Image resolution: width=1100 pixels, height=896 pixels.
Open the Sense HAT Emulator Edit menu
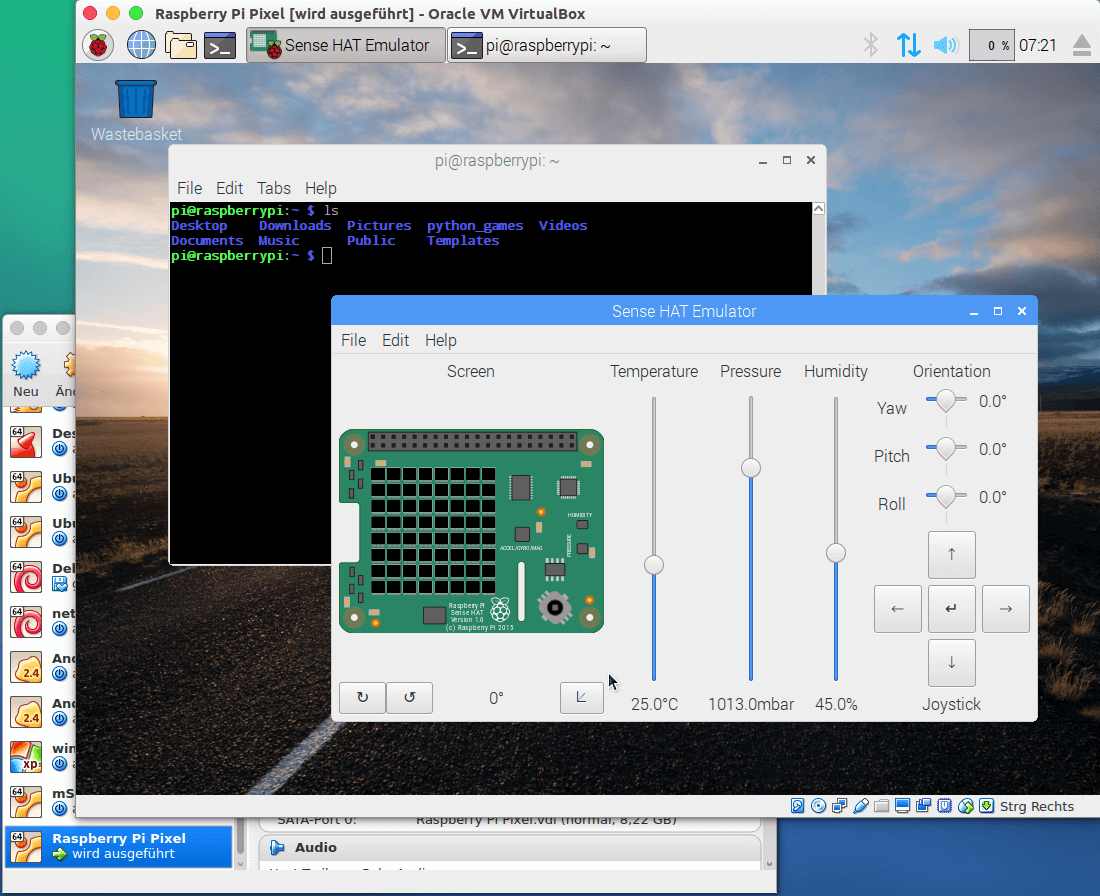pos(396,340)
